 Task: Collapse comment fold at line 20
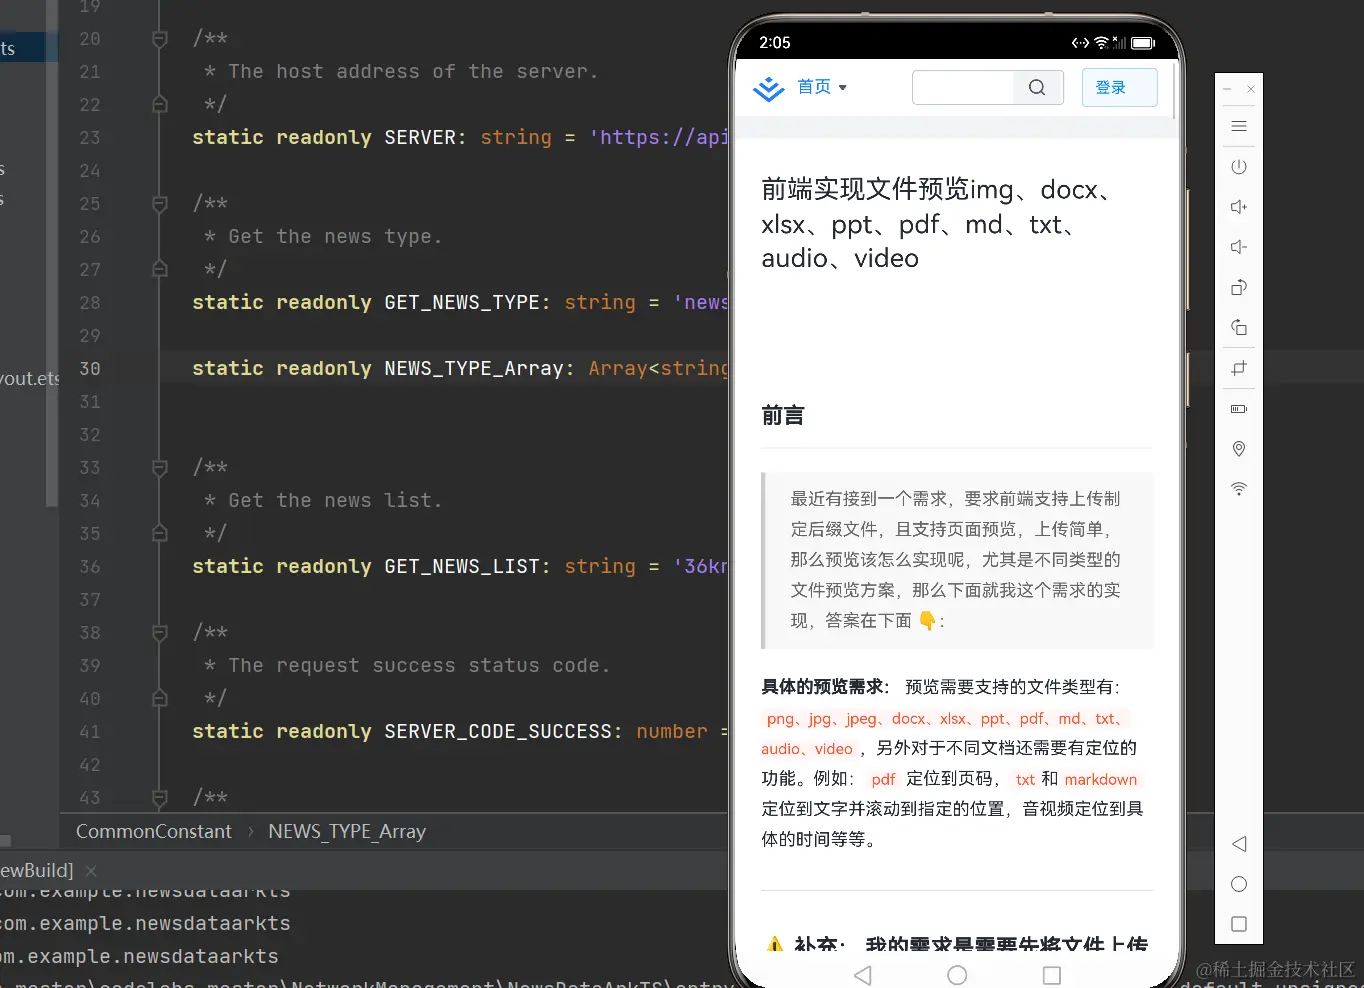[160, 39]
